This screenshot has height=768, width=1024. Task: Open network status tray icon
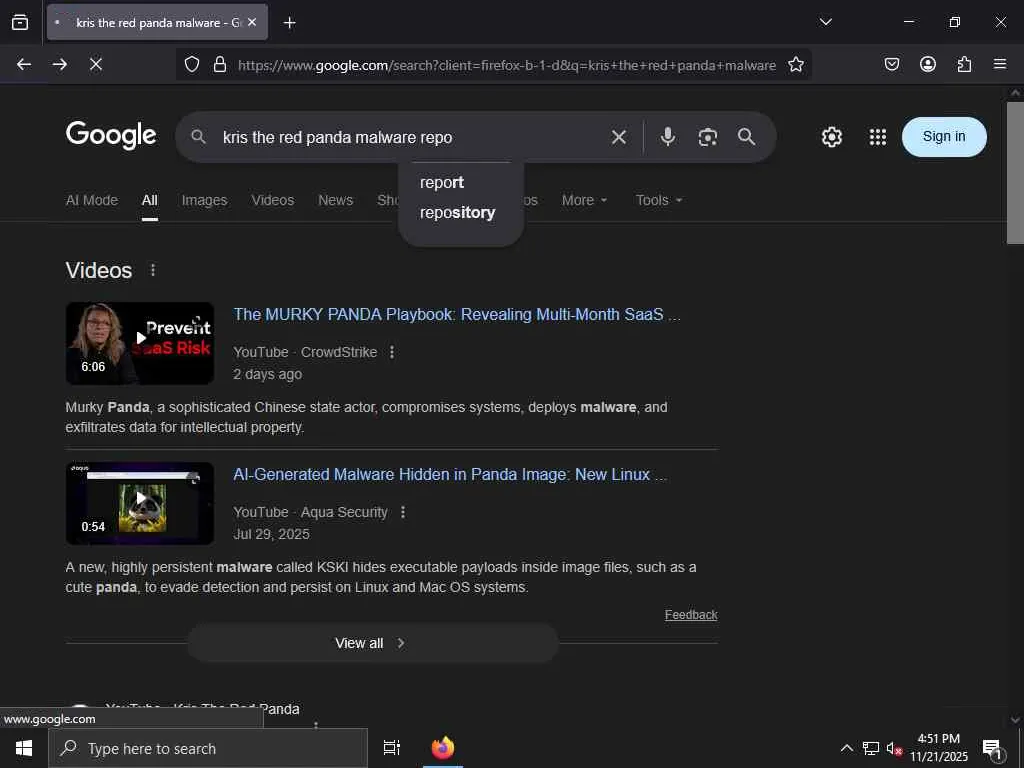(870, 748)
